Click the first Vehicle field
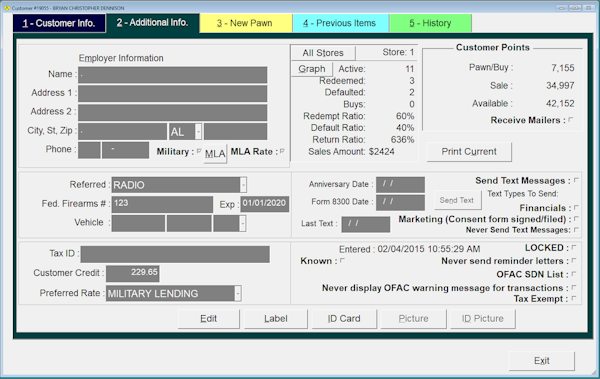600x379 pixels. pyautogui.click(x=138, y=223)
